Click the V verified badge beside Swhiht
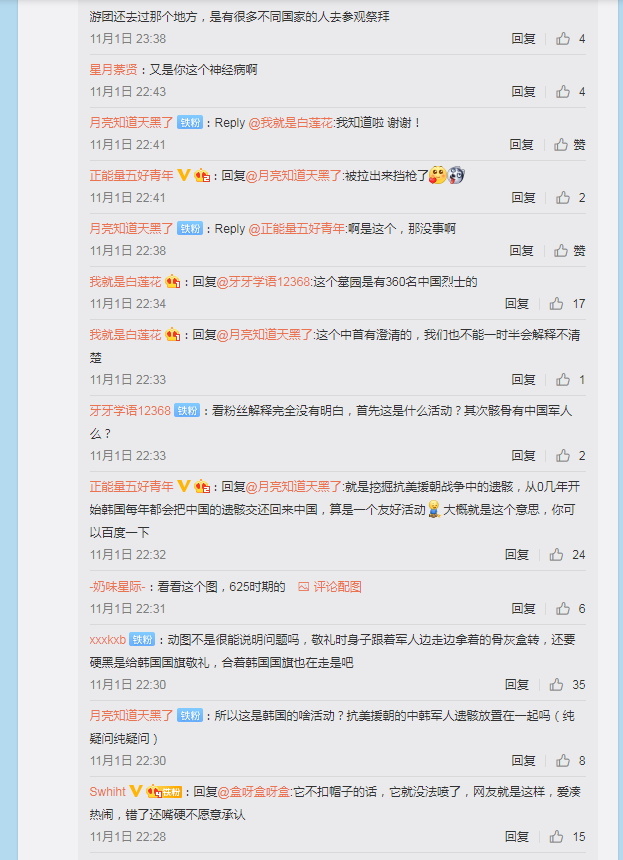 pyautogui.click(x=136, y=791)
